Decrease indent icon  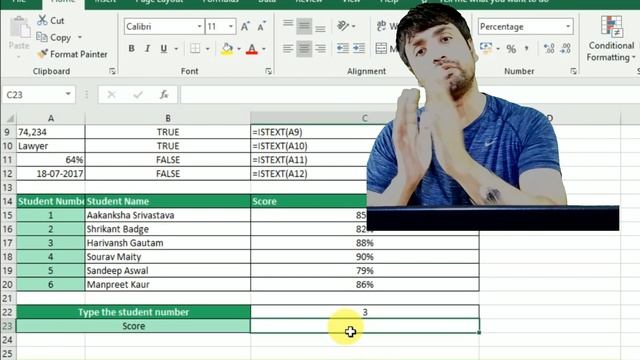point(342,49)
